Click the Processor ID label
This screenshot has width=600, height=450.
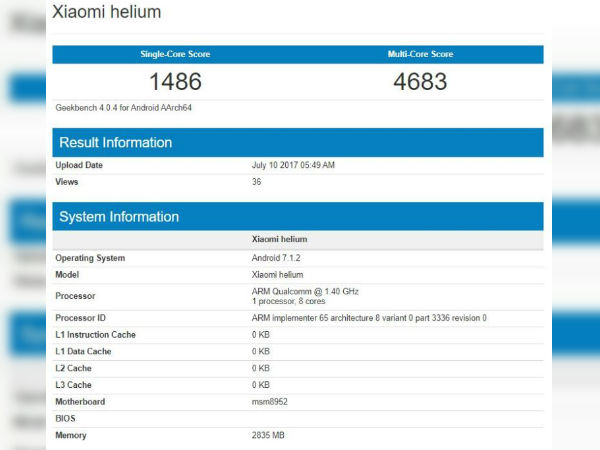pos(80,318)
